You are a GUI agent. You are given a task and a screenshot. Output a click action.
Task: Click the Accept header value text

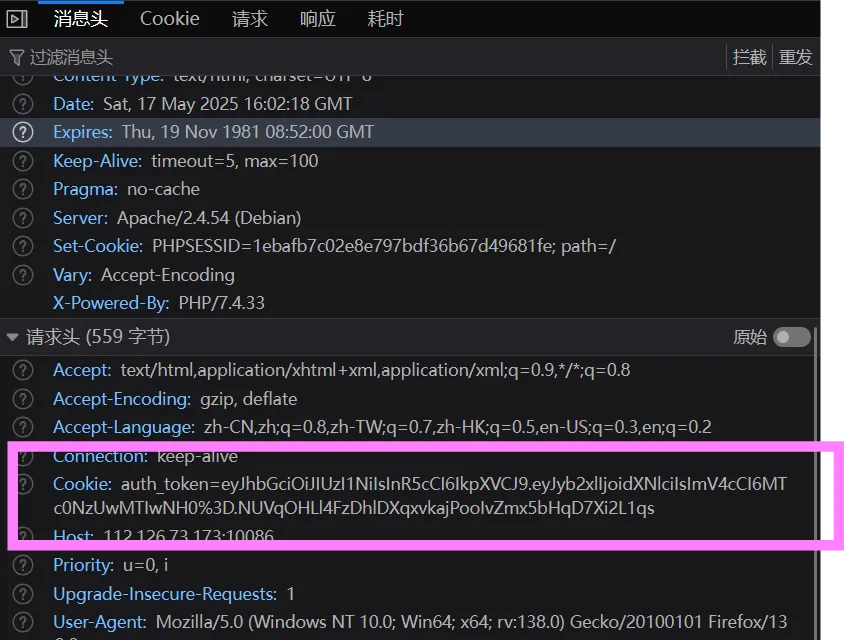point(375,370)
